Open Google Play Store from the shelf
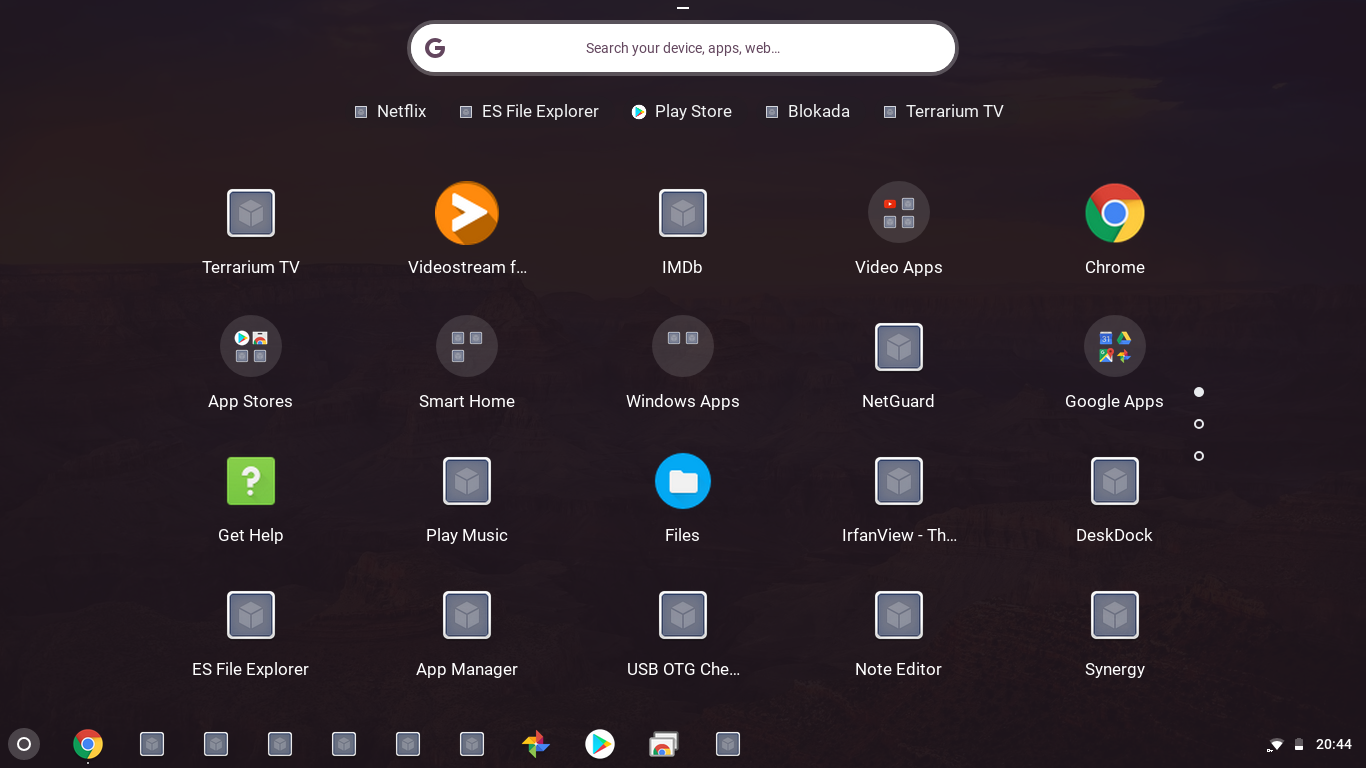This screenshot has height=768, width=1366. (600, 744)
